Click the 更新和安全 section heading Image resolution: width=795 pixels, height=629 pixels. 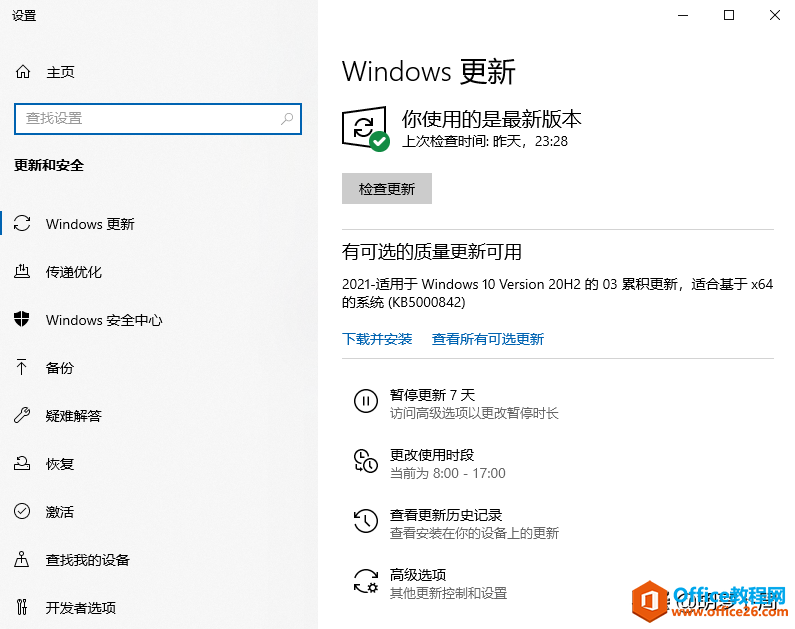pyautogui.click(x=49, y=165)
